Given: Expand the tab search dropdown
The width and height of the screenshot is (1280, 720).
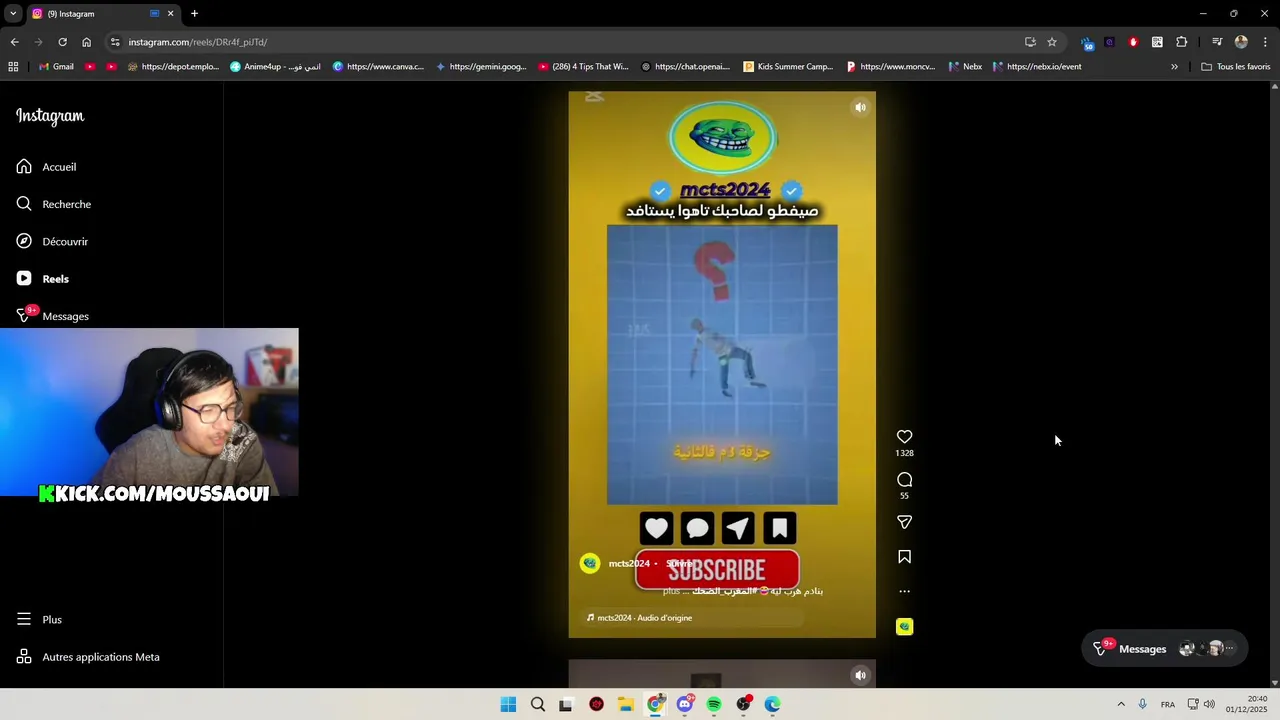Looking at the screenshot, I should (x=13, y=14).
